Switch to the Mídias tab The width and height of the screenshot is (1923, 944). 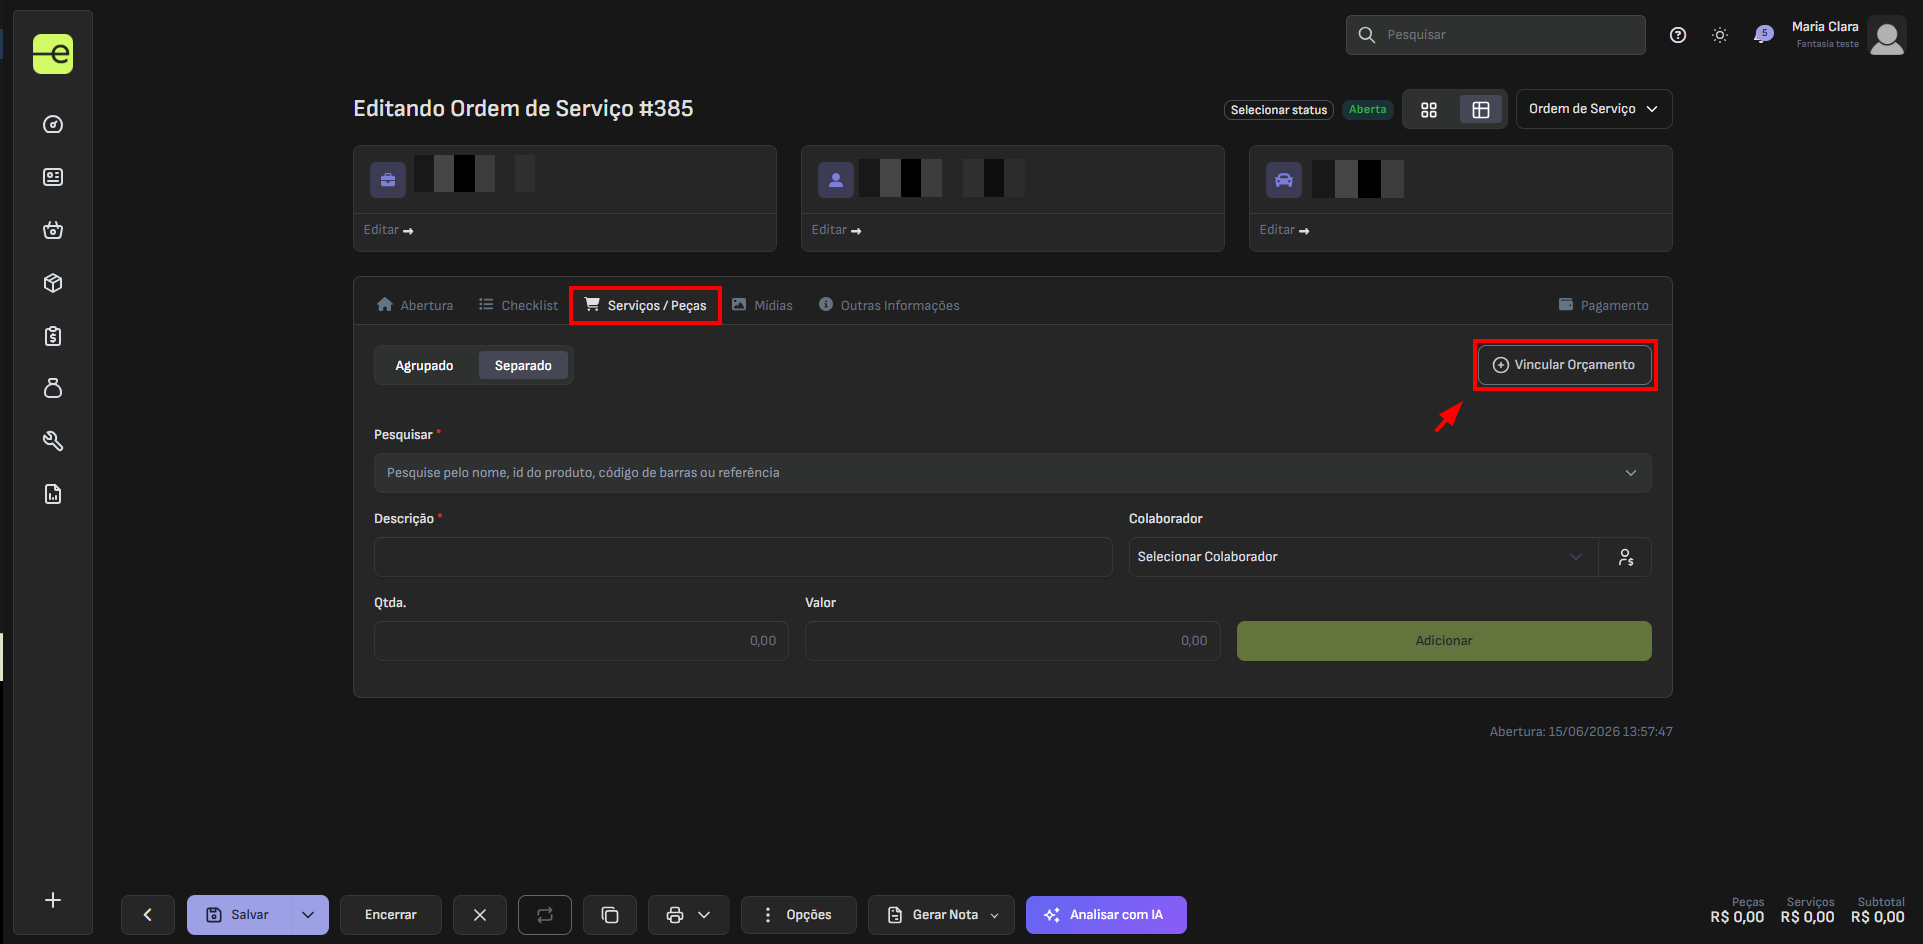click(x=762, y=305)
